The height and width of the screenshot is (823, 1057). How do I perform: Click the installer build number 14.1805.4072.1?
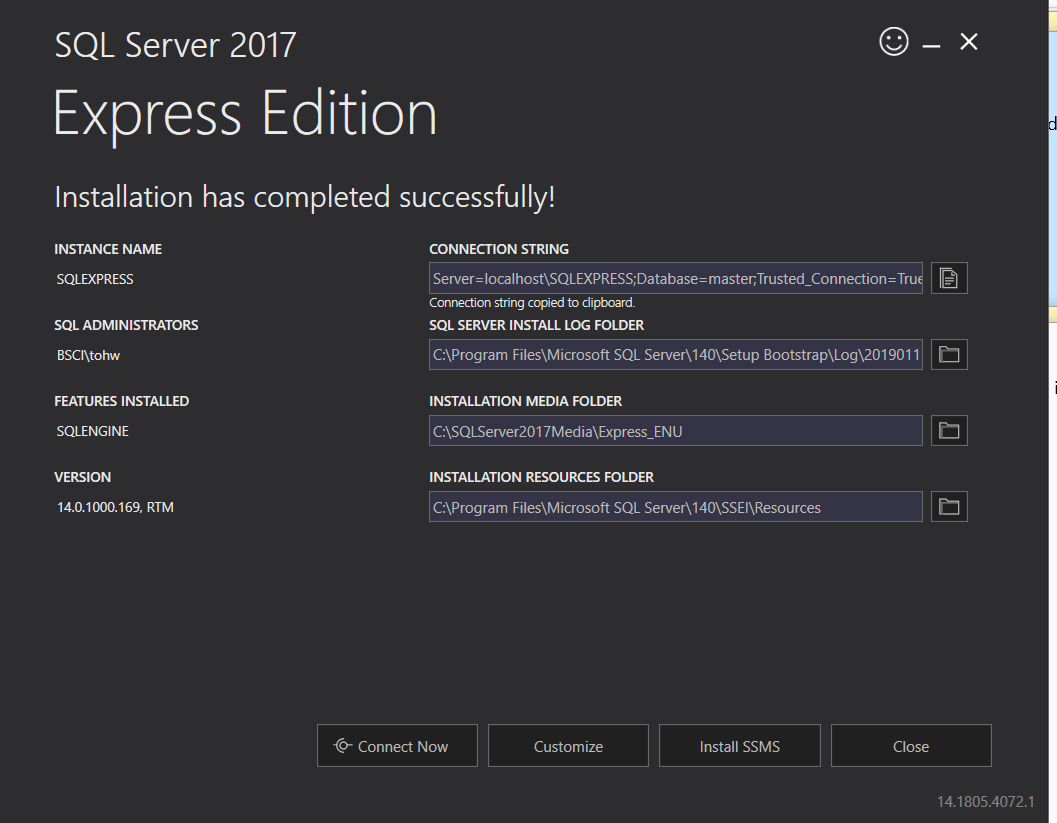(986, 801)
